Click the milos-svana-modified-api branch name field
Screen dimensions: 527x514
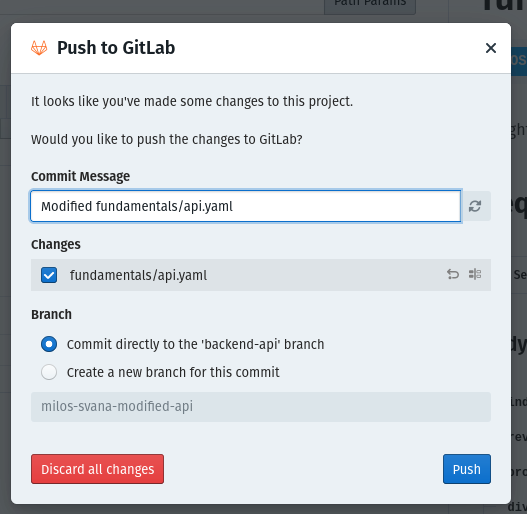(x=261, y=407)
